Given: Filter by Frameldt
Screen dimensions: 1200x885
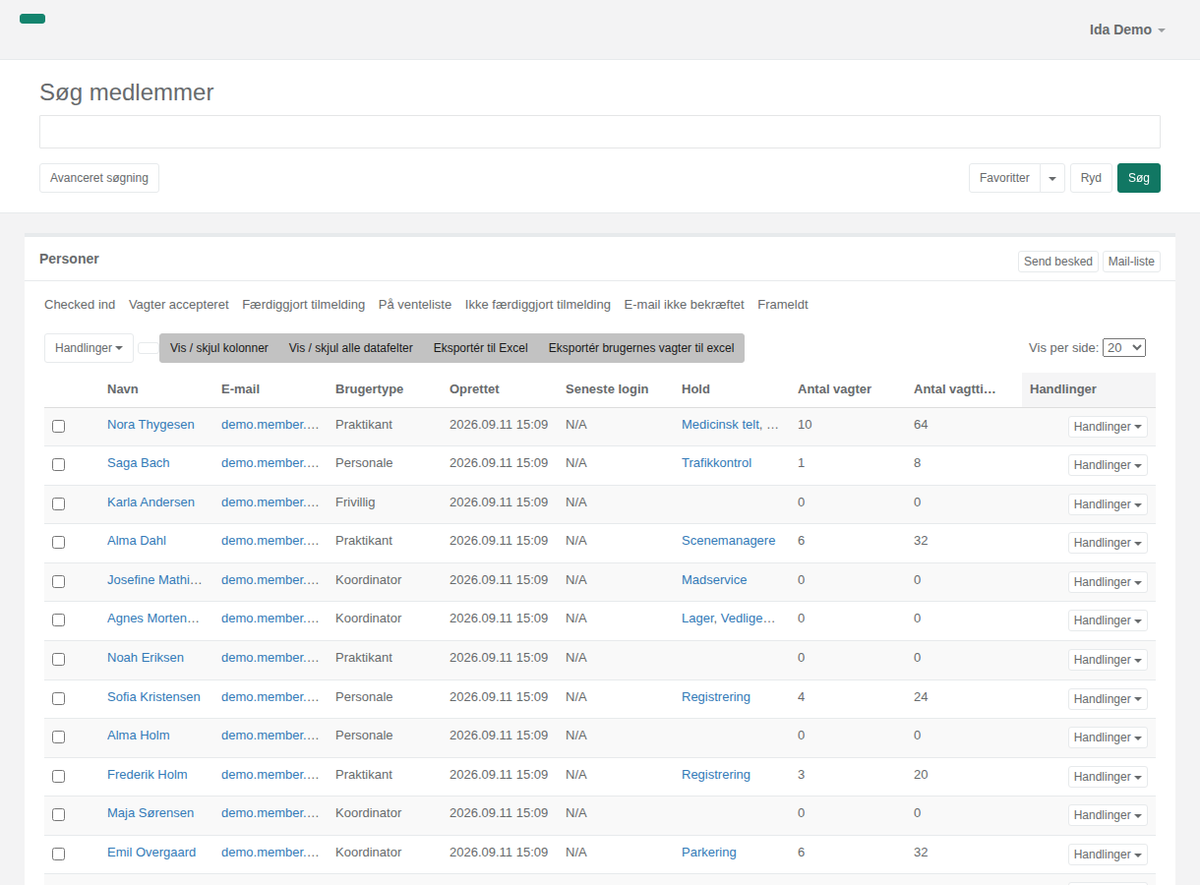Looking at the screenshot, I should 783,305.
